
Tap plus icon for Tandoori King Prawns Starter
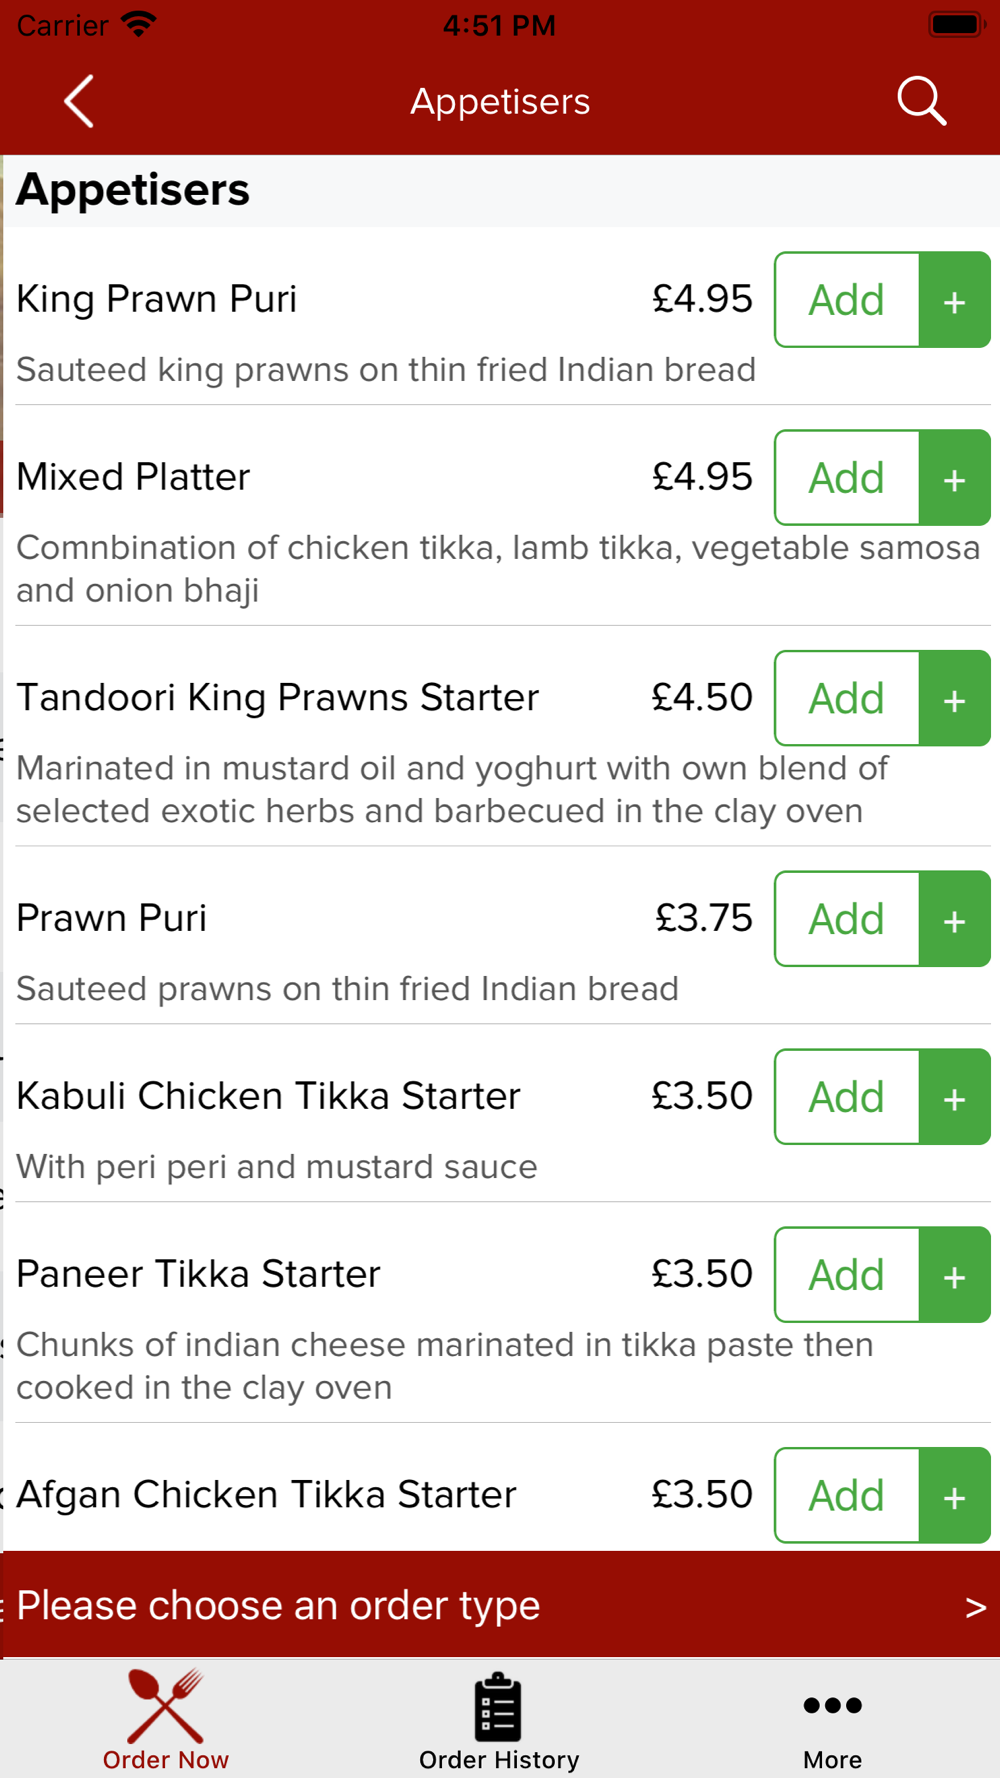point(955,698)
